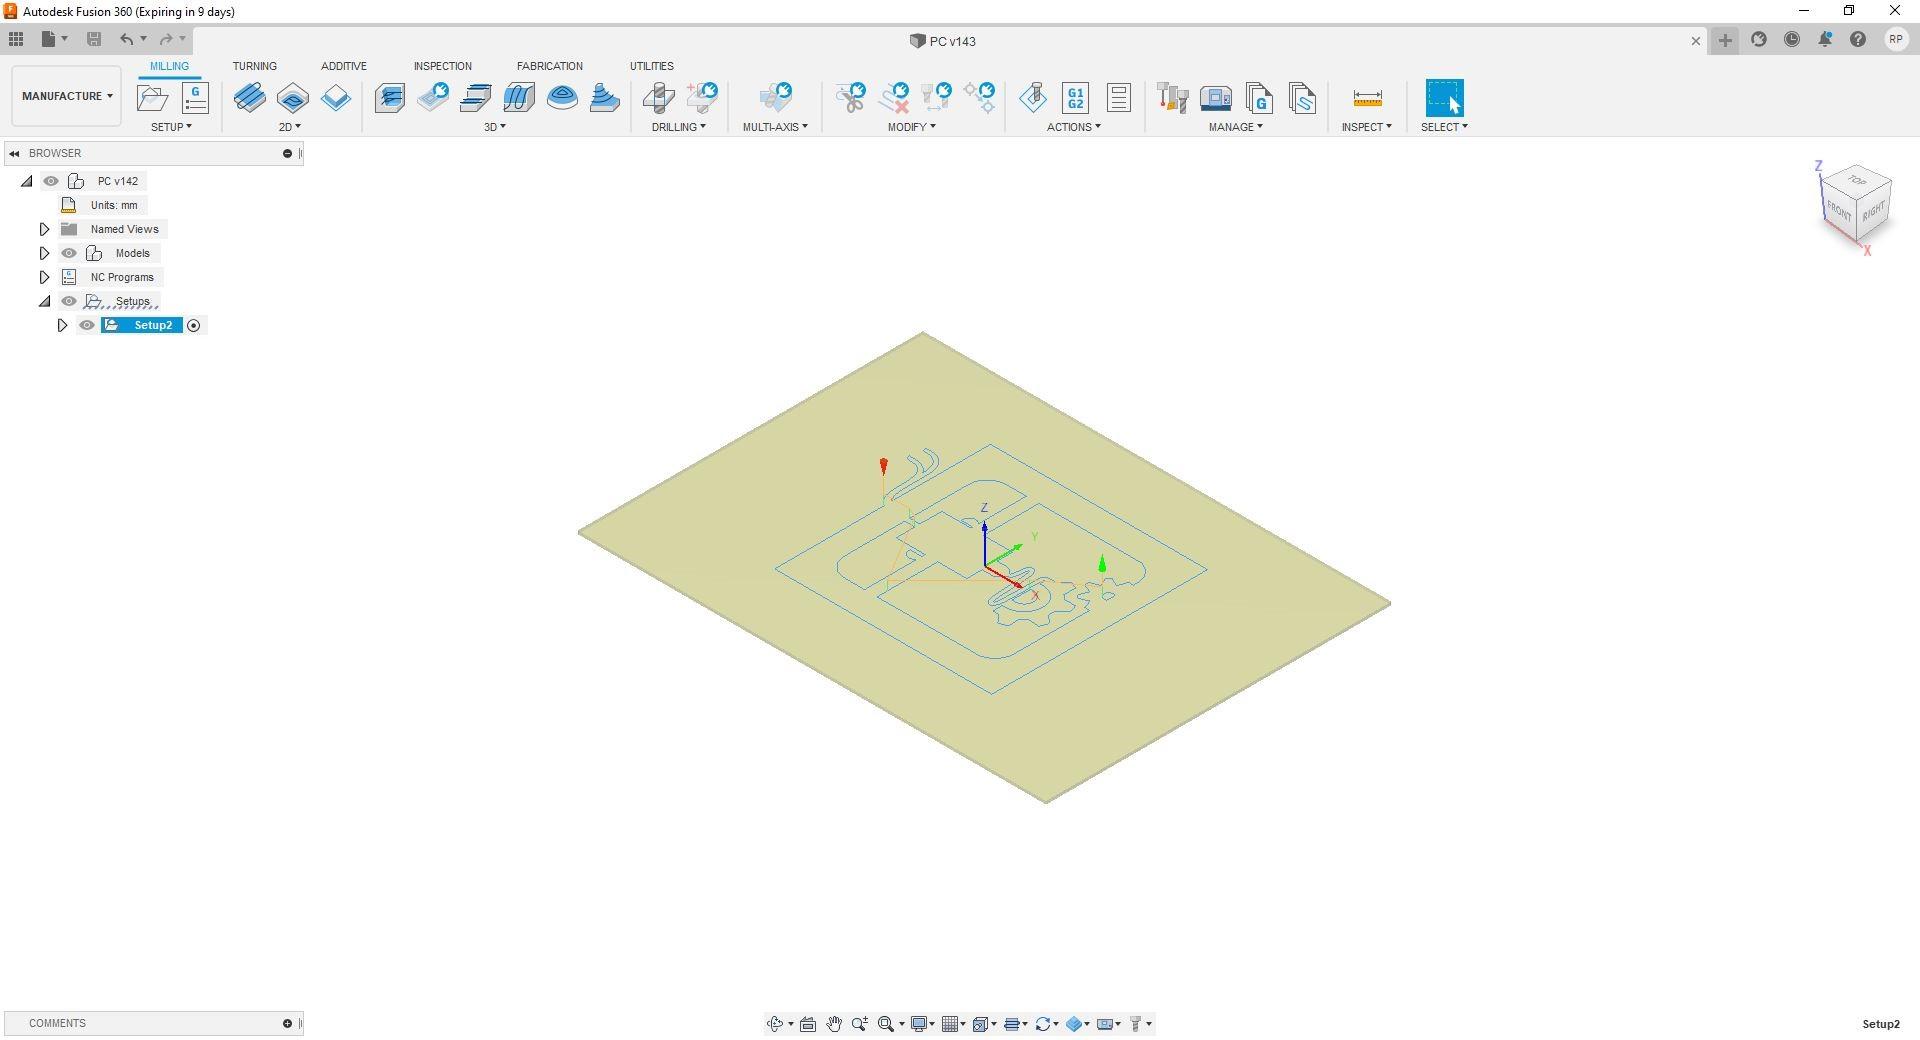Select the Face milling tool in 2D group
Screen dimensions: 1920x1040
tap(336, 98)
